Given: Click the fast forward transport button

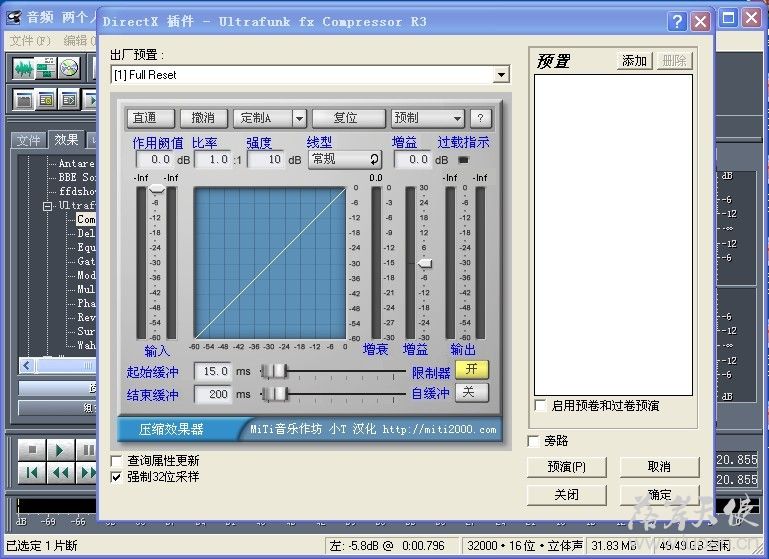Looking at the screenshot, I should (86, 473).
